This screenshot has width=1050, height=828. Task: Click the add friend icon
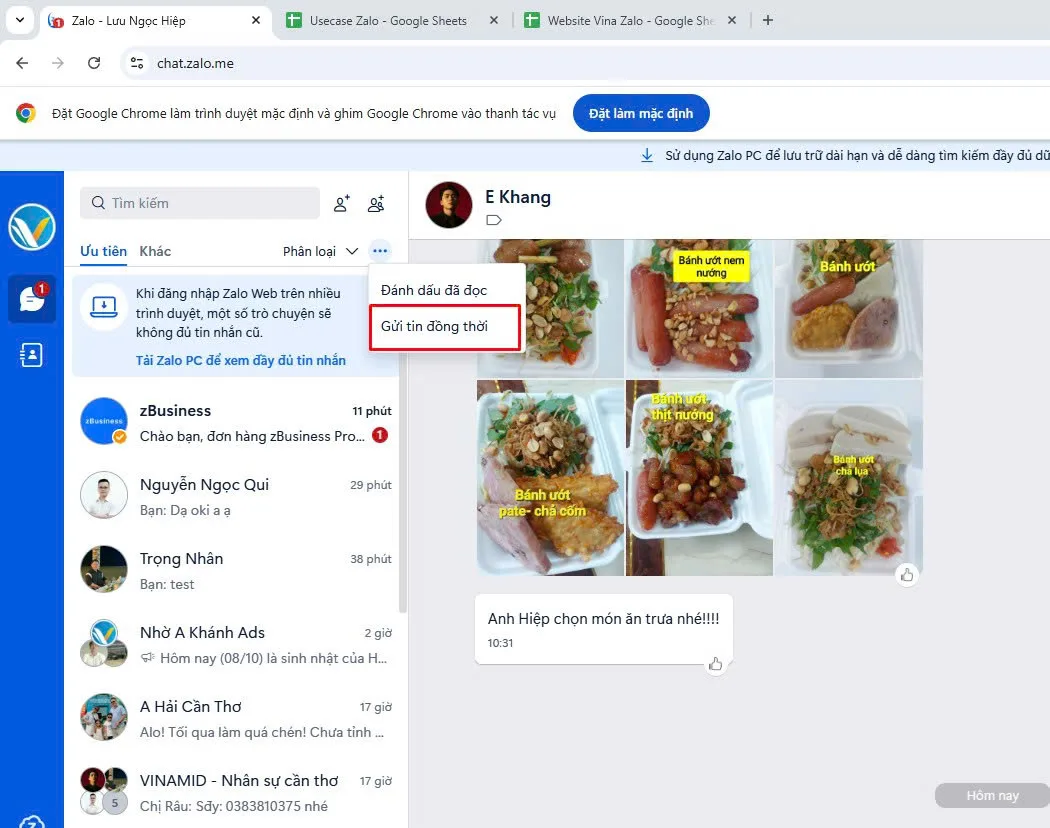[342, 204]
